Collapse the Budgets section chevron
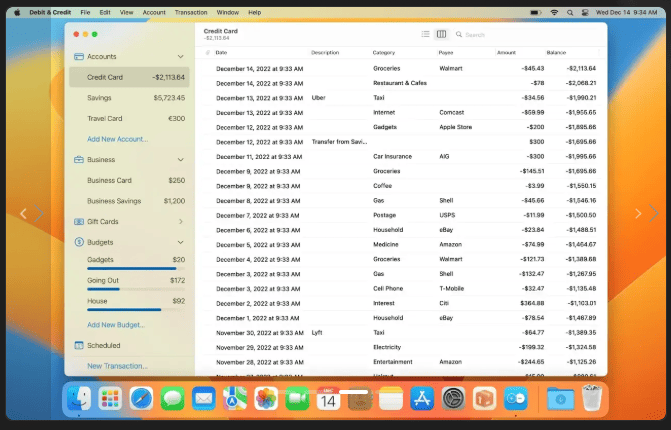This screenshot has height=430, width=671. click(x=181, y=242)
